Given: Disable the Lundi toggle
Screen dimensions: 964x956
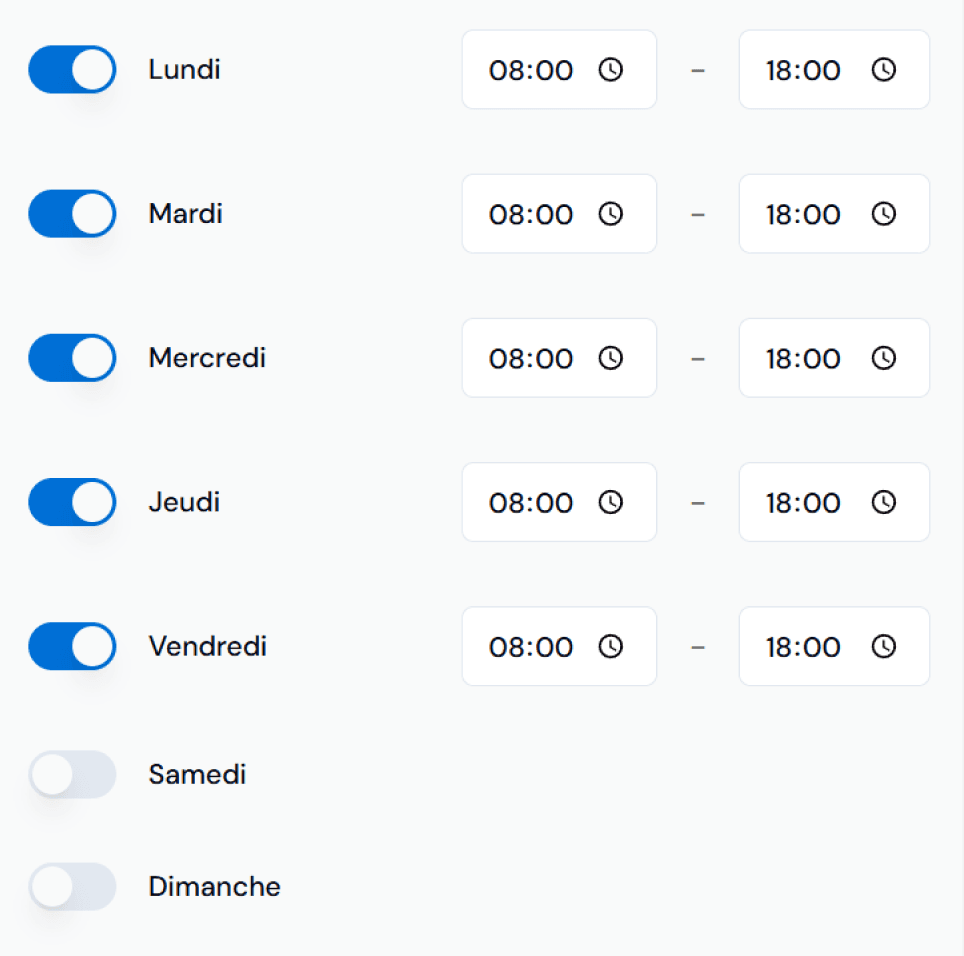Looking at the screenshot, I should click(x=72, y=70).
